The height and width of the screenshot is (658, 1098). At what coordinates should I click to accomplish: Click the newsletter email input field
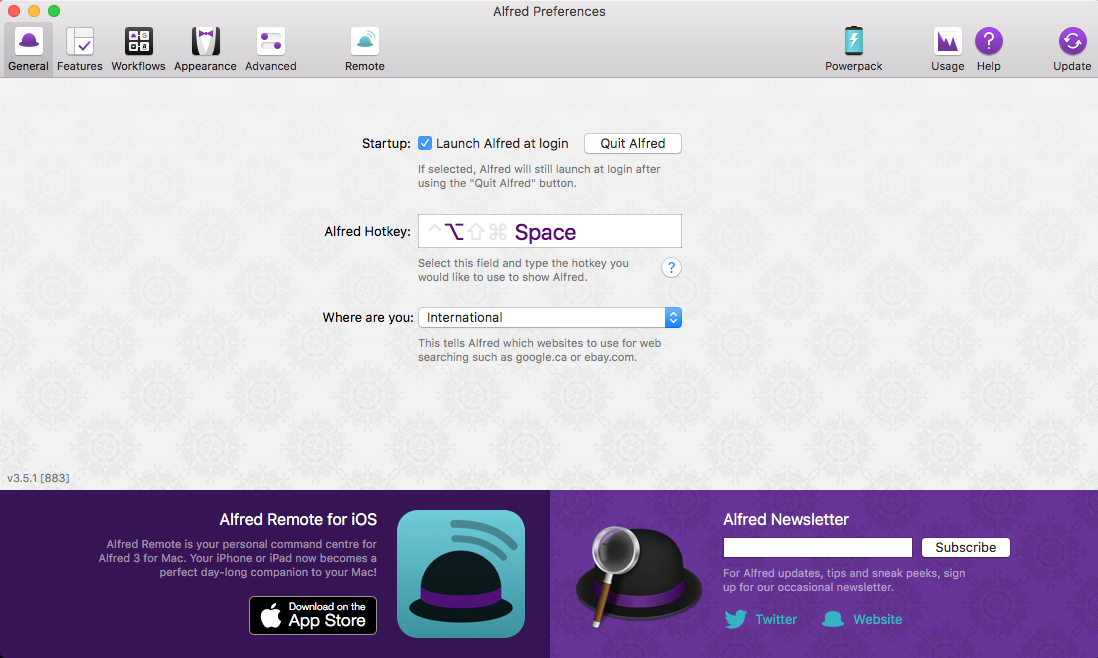(817, 547)
